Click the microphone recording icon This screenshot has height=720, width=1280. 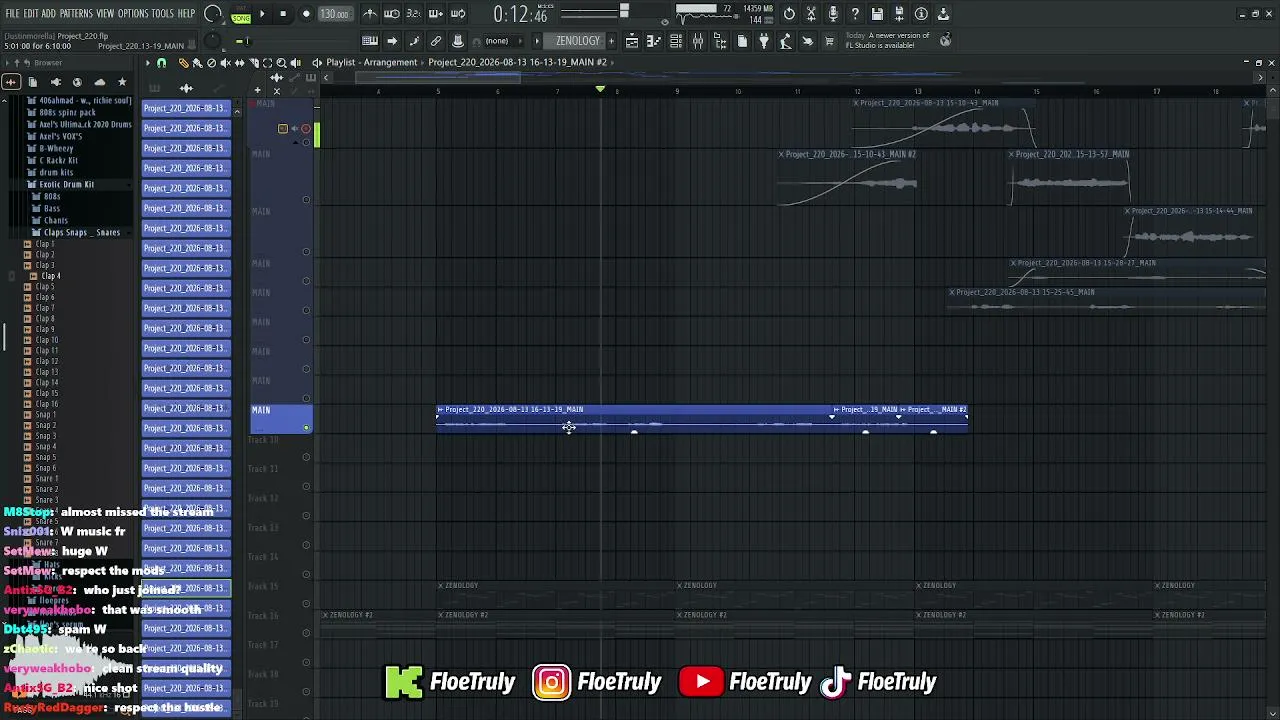(x=833, y=14)
